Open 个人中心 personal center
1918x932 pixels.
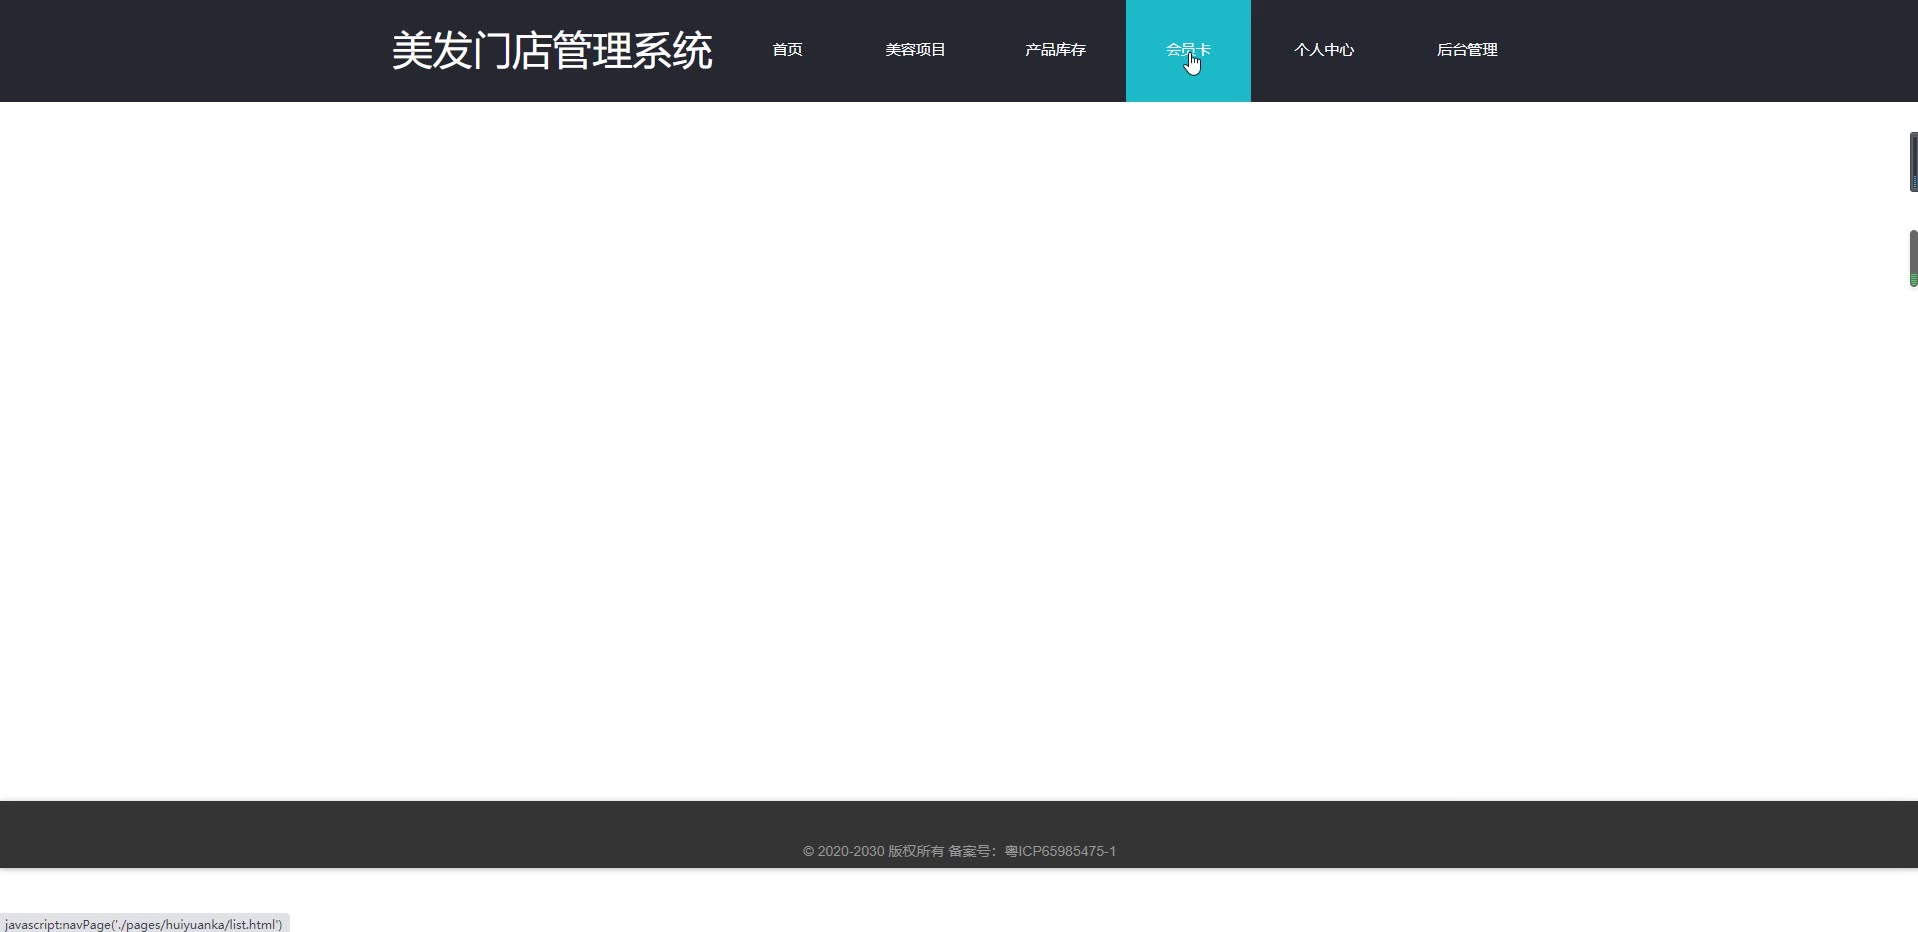[1324, 50]
